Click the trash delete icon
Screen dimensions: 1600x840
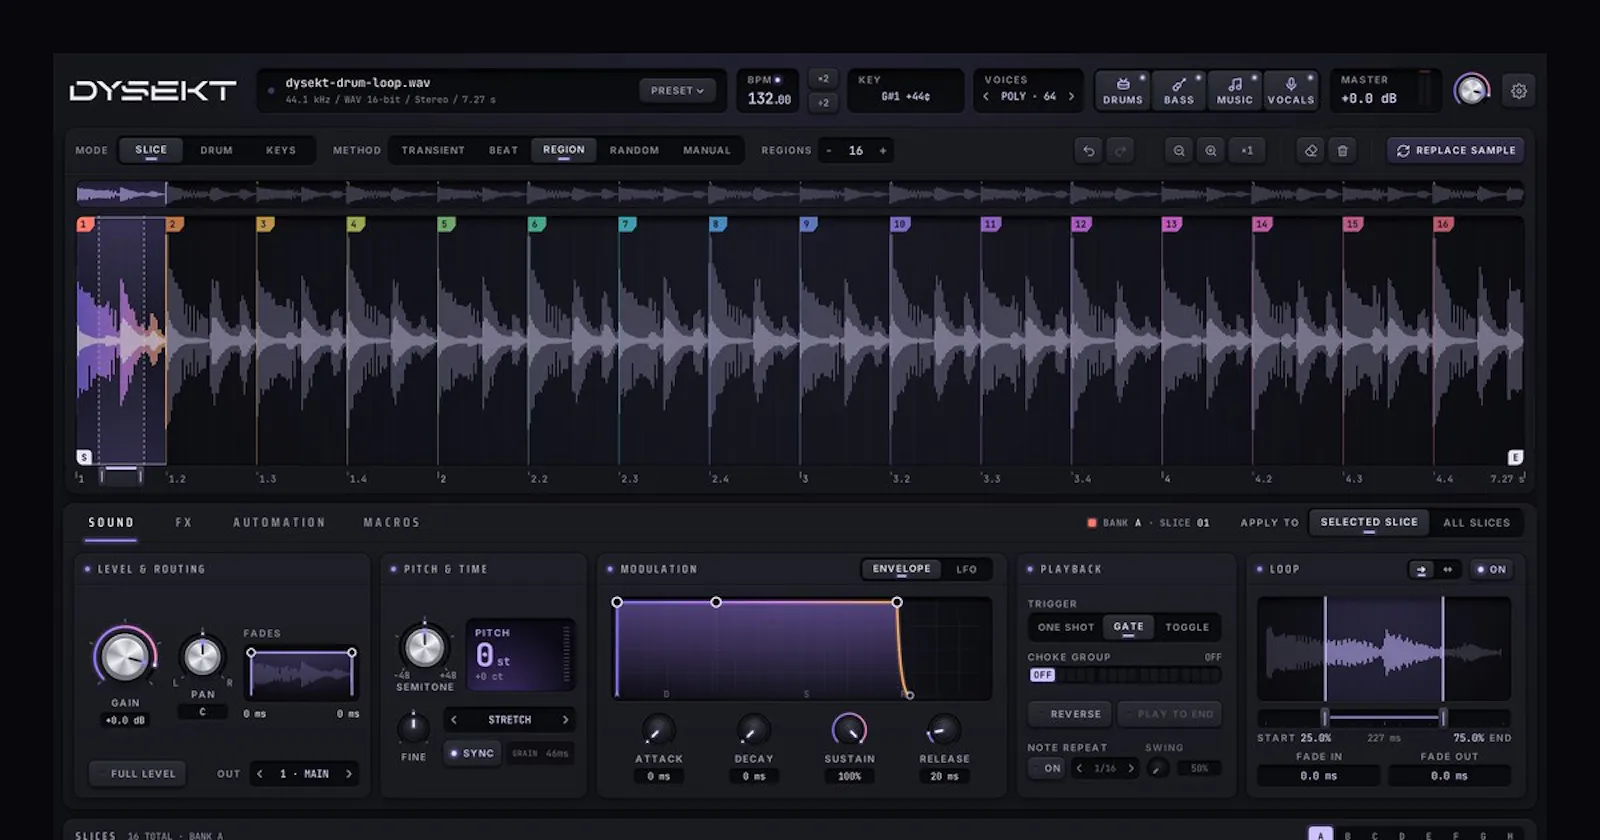(x=1343, y=151)
